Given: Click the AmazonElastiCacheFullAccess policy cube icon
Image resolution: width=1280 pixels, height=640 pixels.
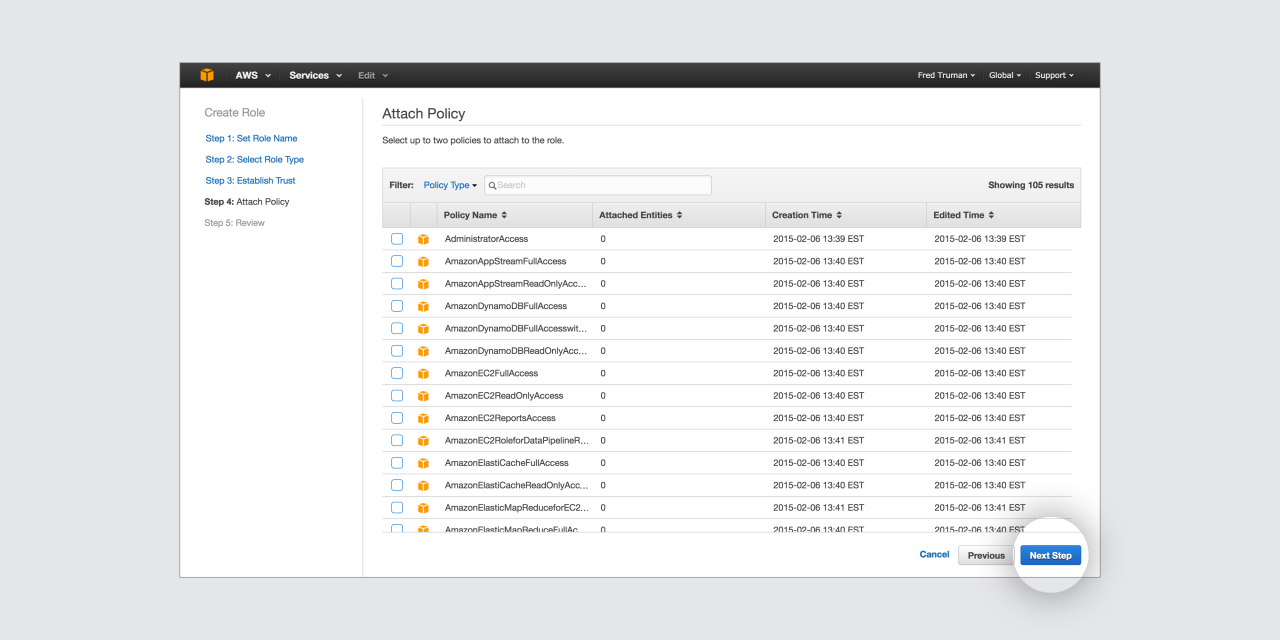Looking at the screenshot, I should [x=423, y=463].
